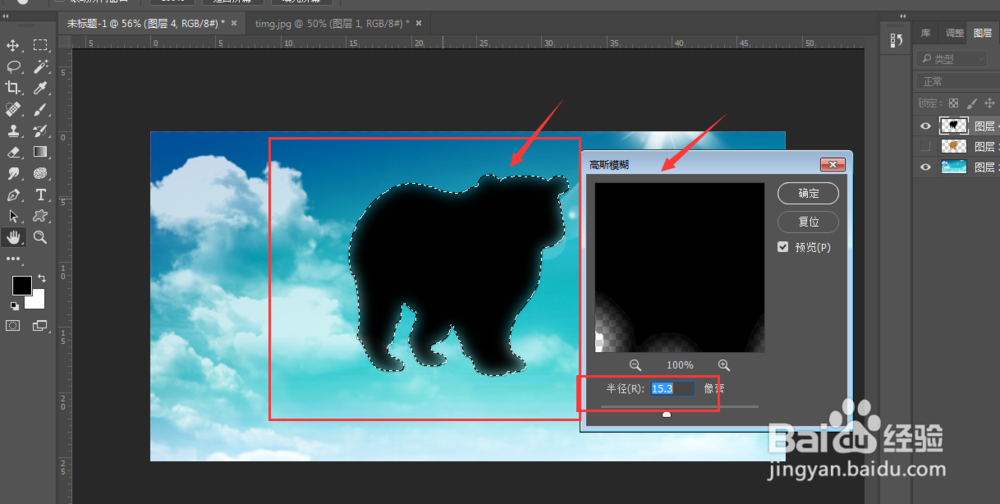Select the Smudge tool
This screenshot has height=504, width=1000.
point(13,173)
